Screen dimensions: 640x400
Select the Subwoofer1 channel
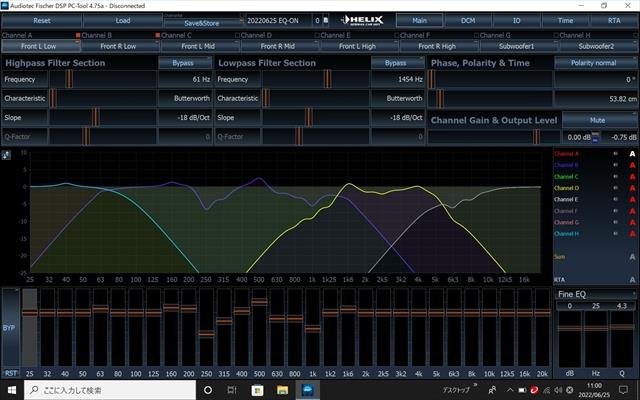tap(517, 46)
